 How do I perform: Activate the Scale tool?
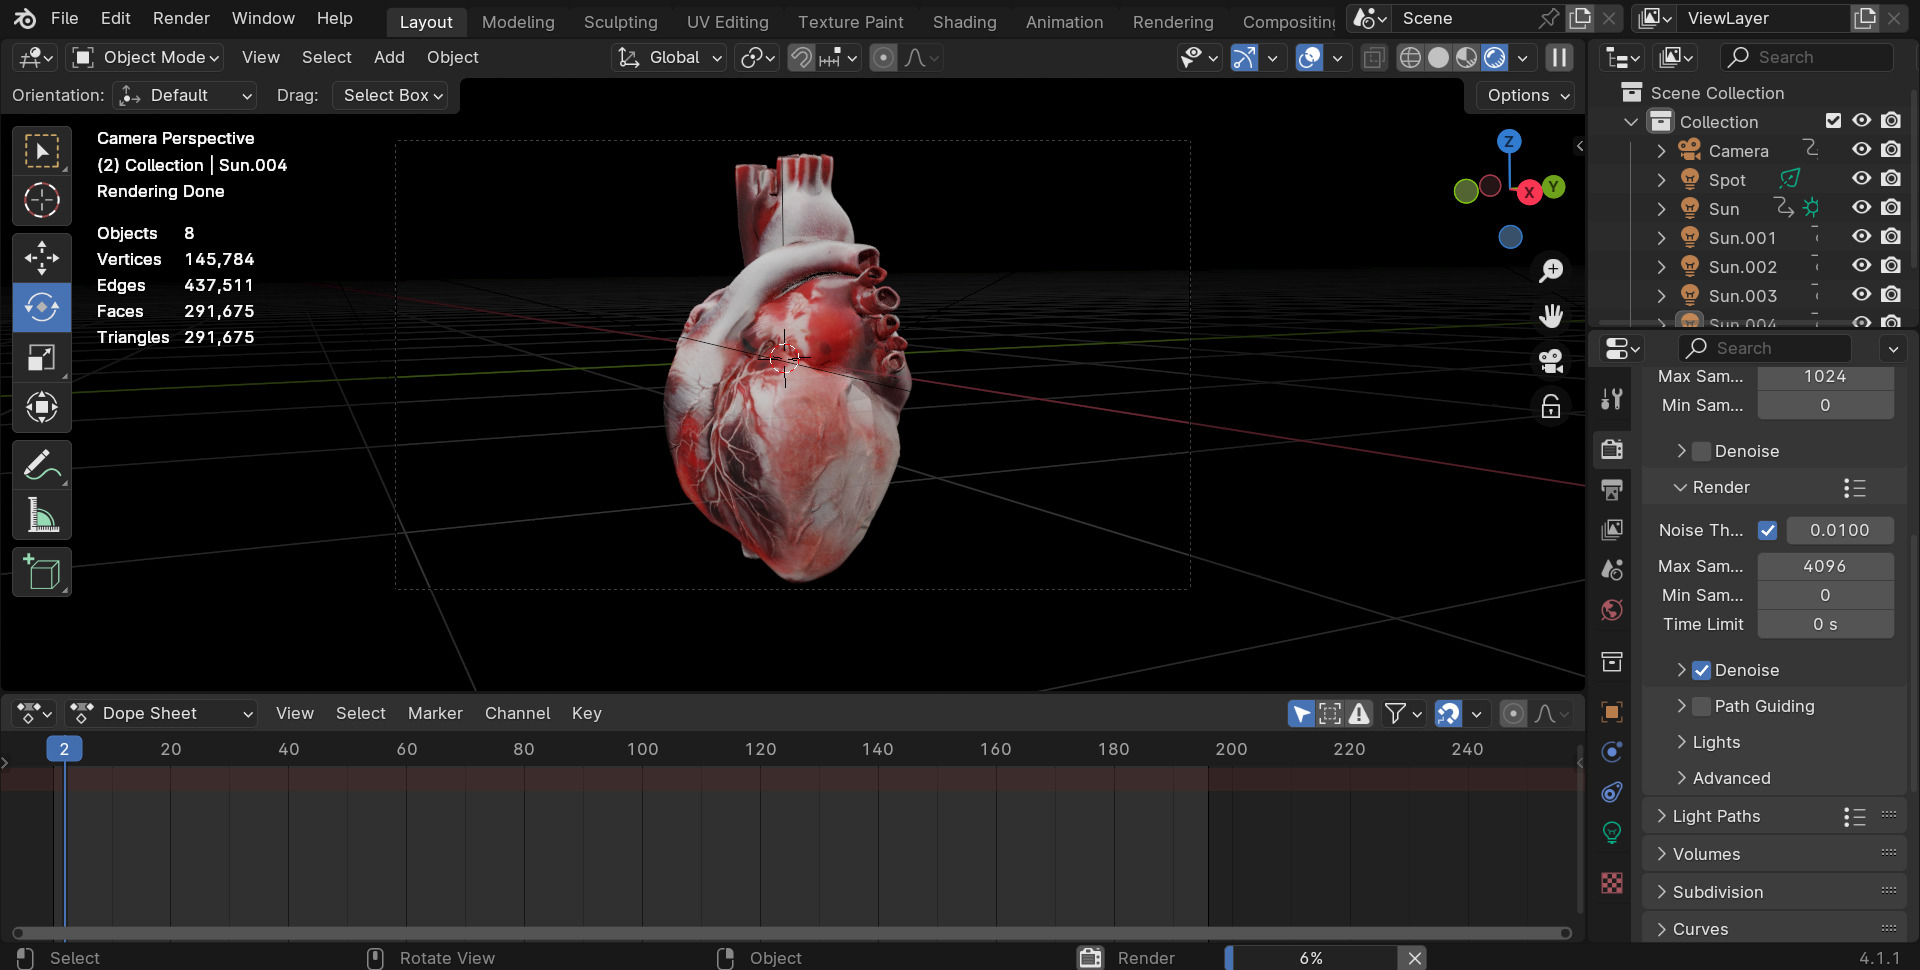[42, 357]
